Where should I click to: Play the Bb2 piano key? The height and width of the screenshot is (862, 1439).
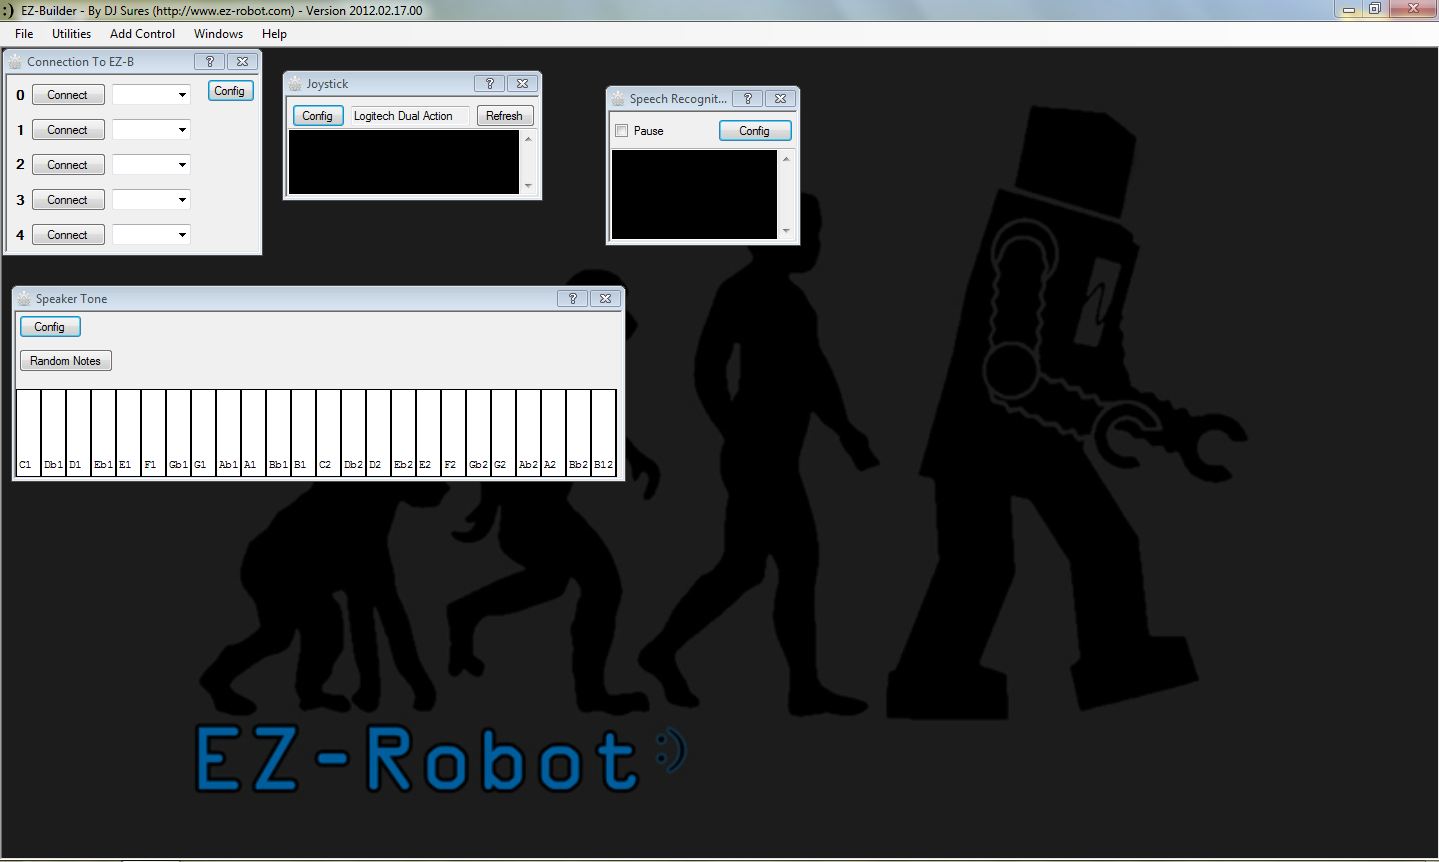pyautogui.click(x=578, y=432)
